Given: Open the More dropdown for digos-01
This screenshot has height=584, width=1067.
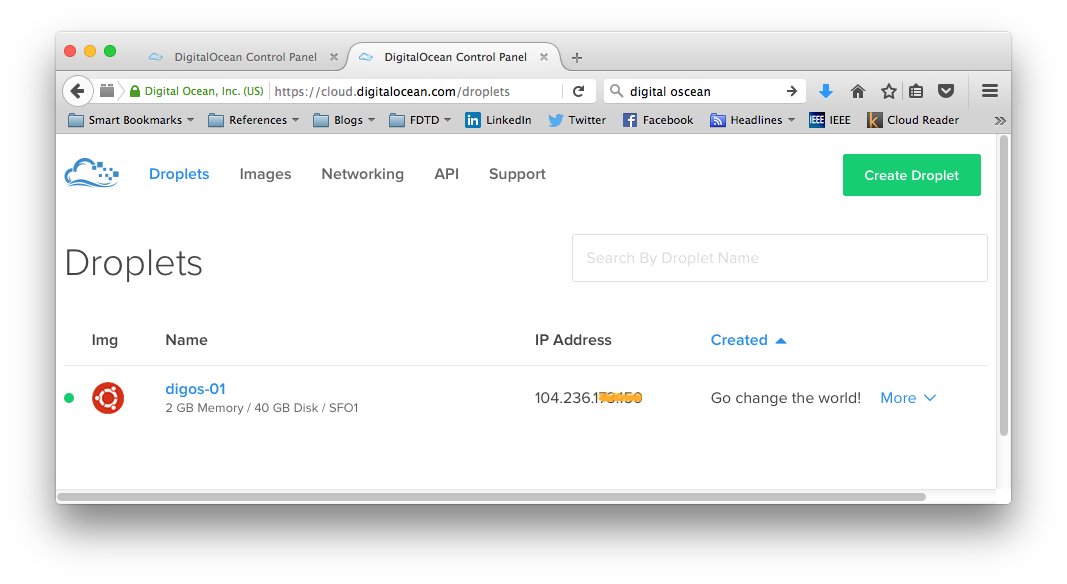Looking at the screenshot, I should (x=908, y=398).
